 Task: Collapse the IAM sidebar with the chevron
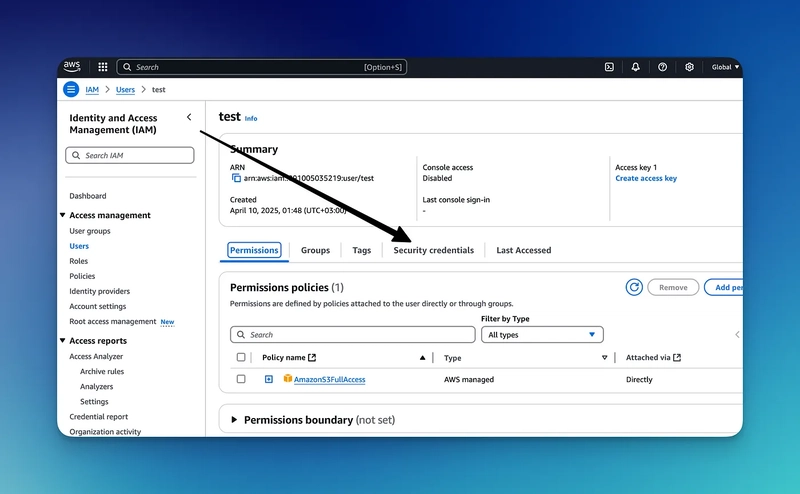coord(189,117)
